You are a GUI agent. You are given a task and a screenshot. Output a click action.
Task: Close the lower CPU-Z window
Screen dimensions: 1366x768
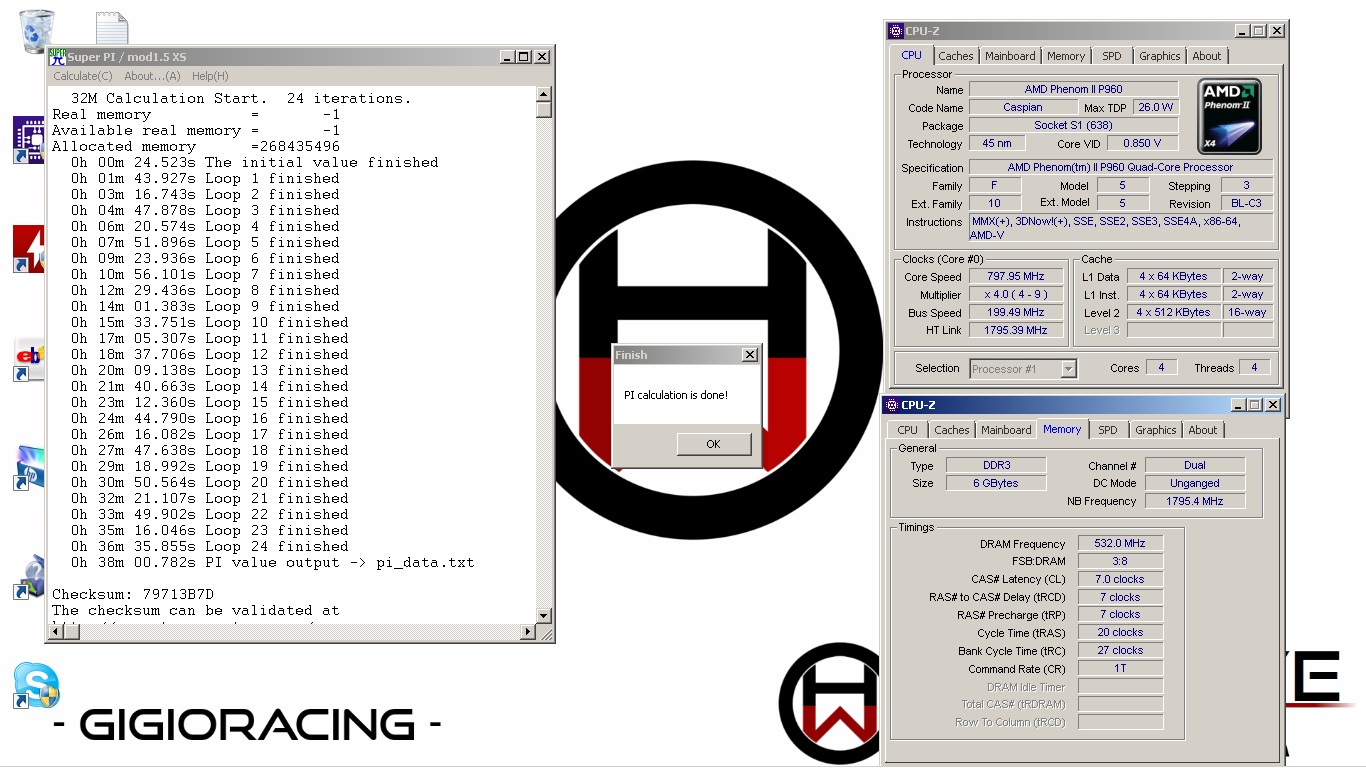1272,405
